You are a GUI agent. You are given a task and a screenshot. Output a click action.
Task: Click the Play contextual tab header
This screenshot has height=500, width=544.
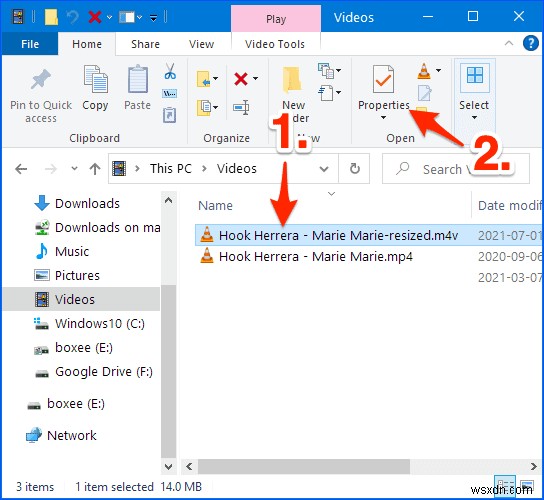click(x=276, y=19)
